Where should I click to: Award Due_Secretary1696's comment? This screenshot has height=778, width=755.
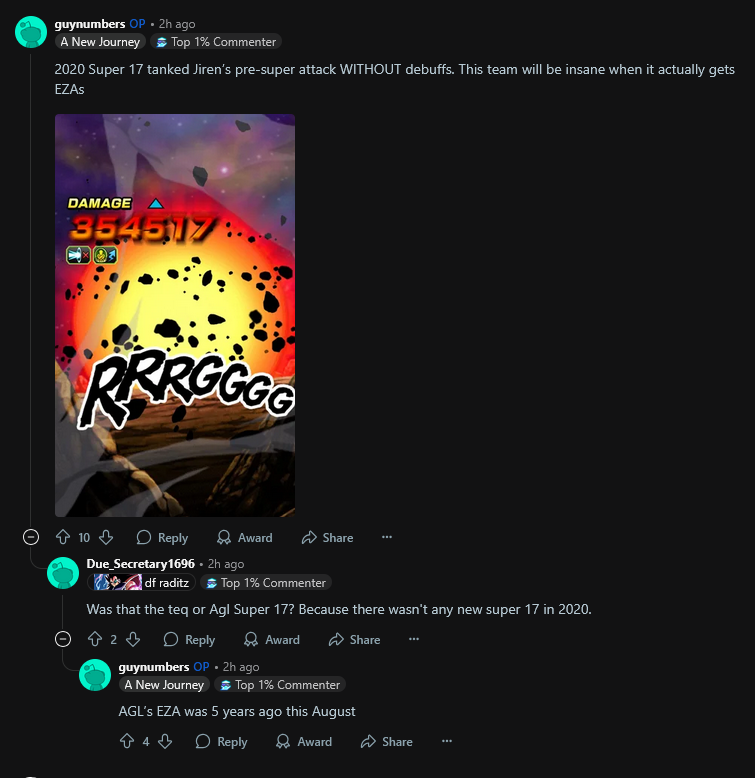tap(272, 640)
